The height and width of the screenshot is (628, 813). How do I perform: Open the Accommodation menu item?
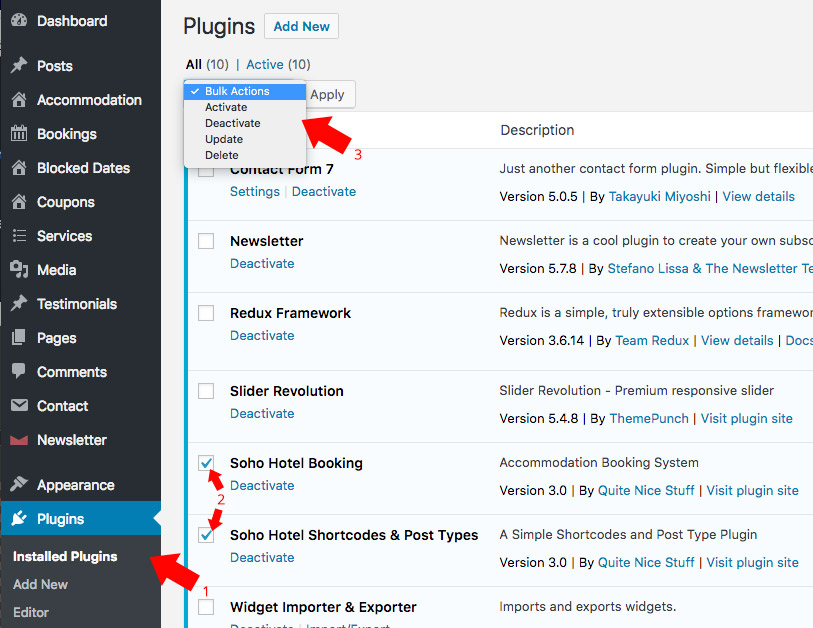pyautogui.click(x=89, y=100)
